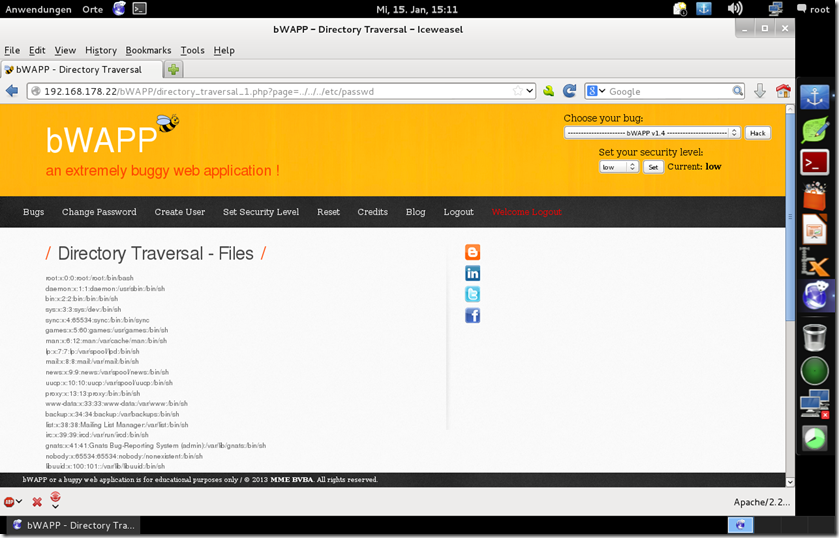The width and height of the screenshot is (839, 538).
Task: Click the red X icon in add-on bar
Action: (37, 502)
